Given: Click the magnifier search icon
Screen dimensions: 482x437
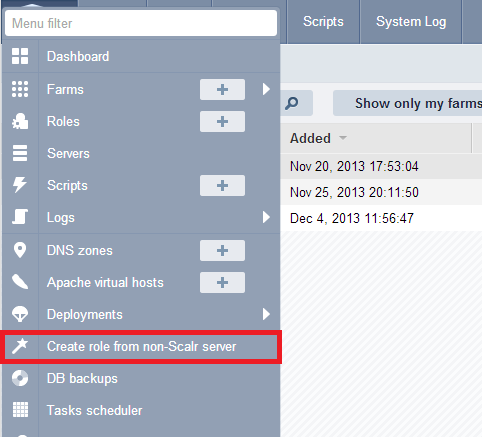Looking at the screenshot, I should tap(292, 103).
